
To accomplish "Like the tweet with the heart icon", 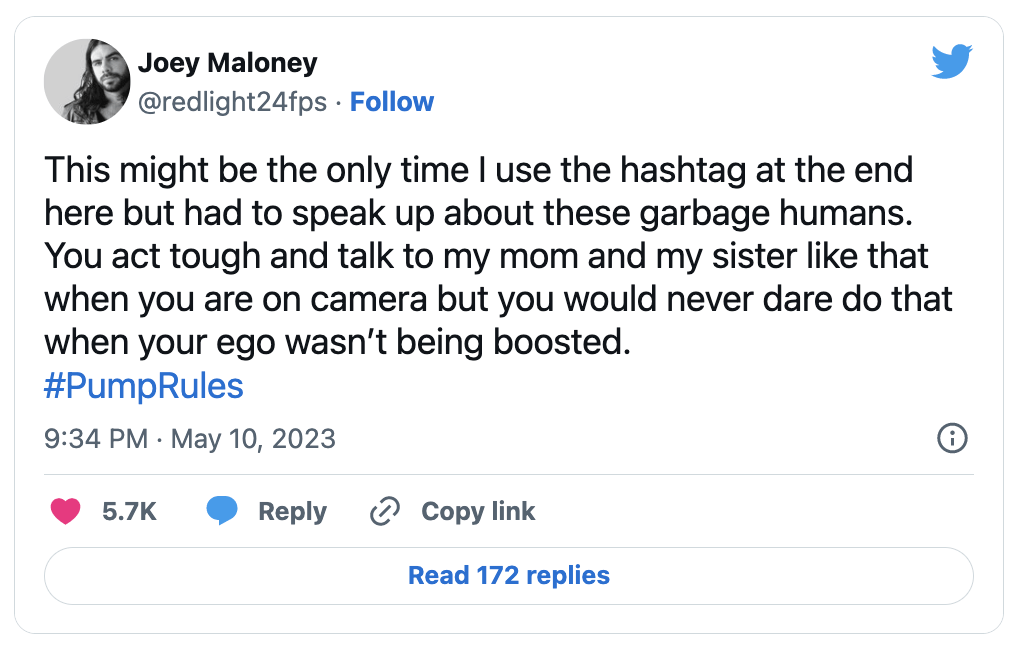I will pyautogui.click(x=66, y=511).
